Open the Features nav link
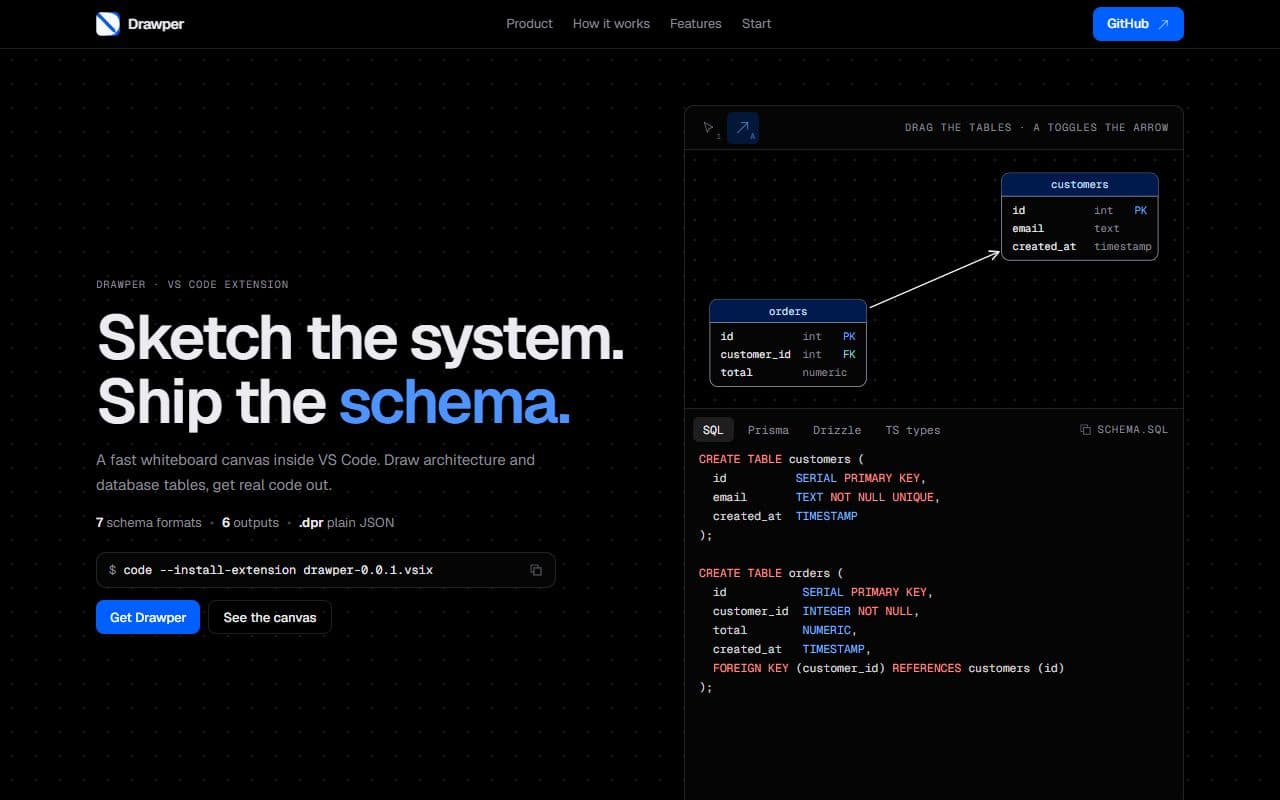 tap(696, 24)
